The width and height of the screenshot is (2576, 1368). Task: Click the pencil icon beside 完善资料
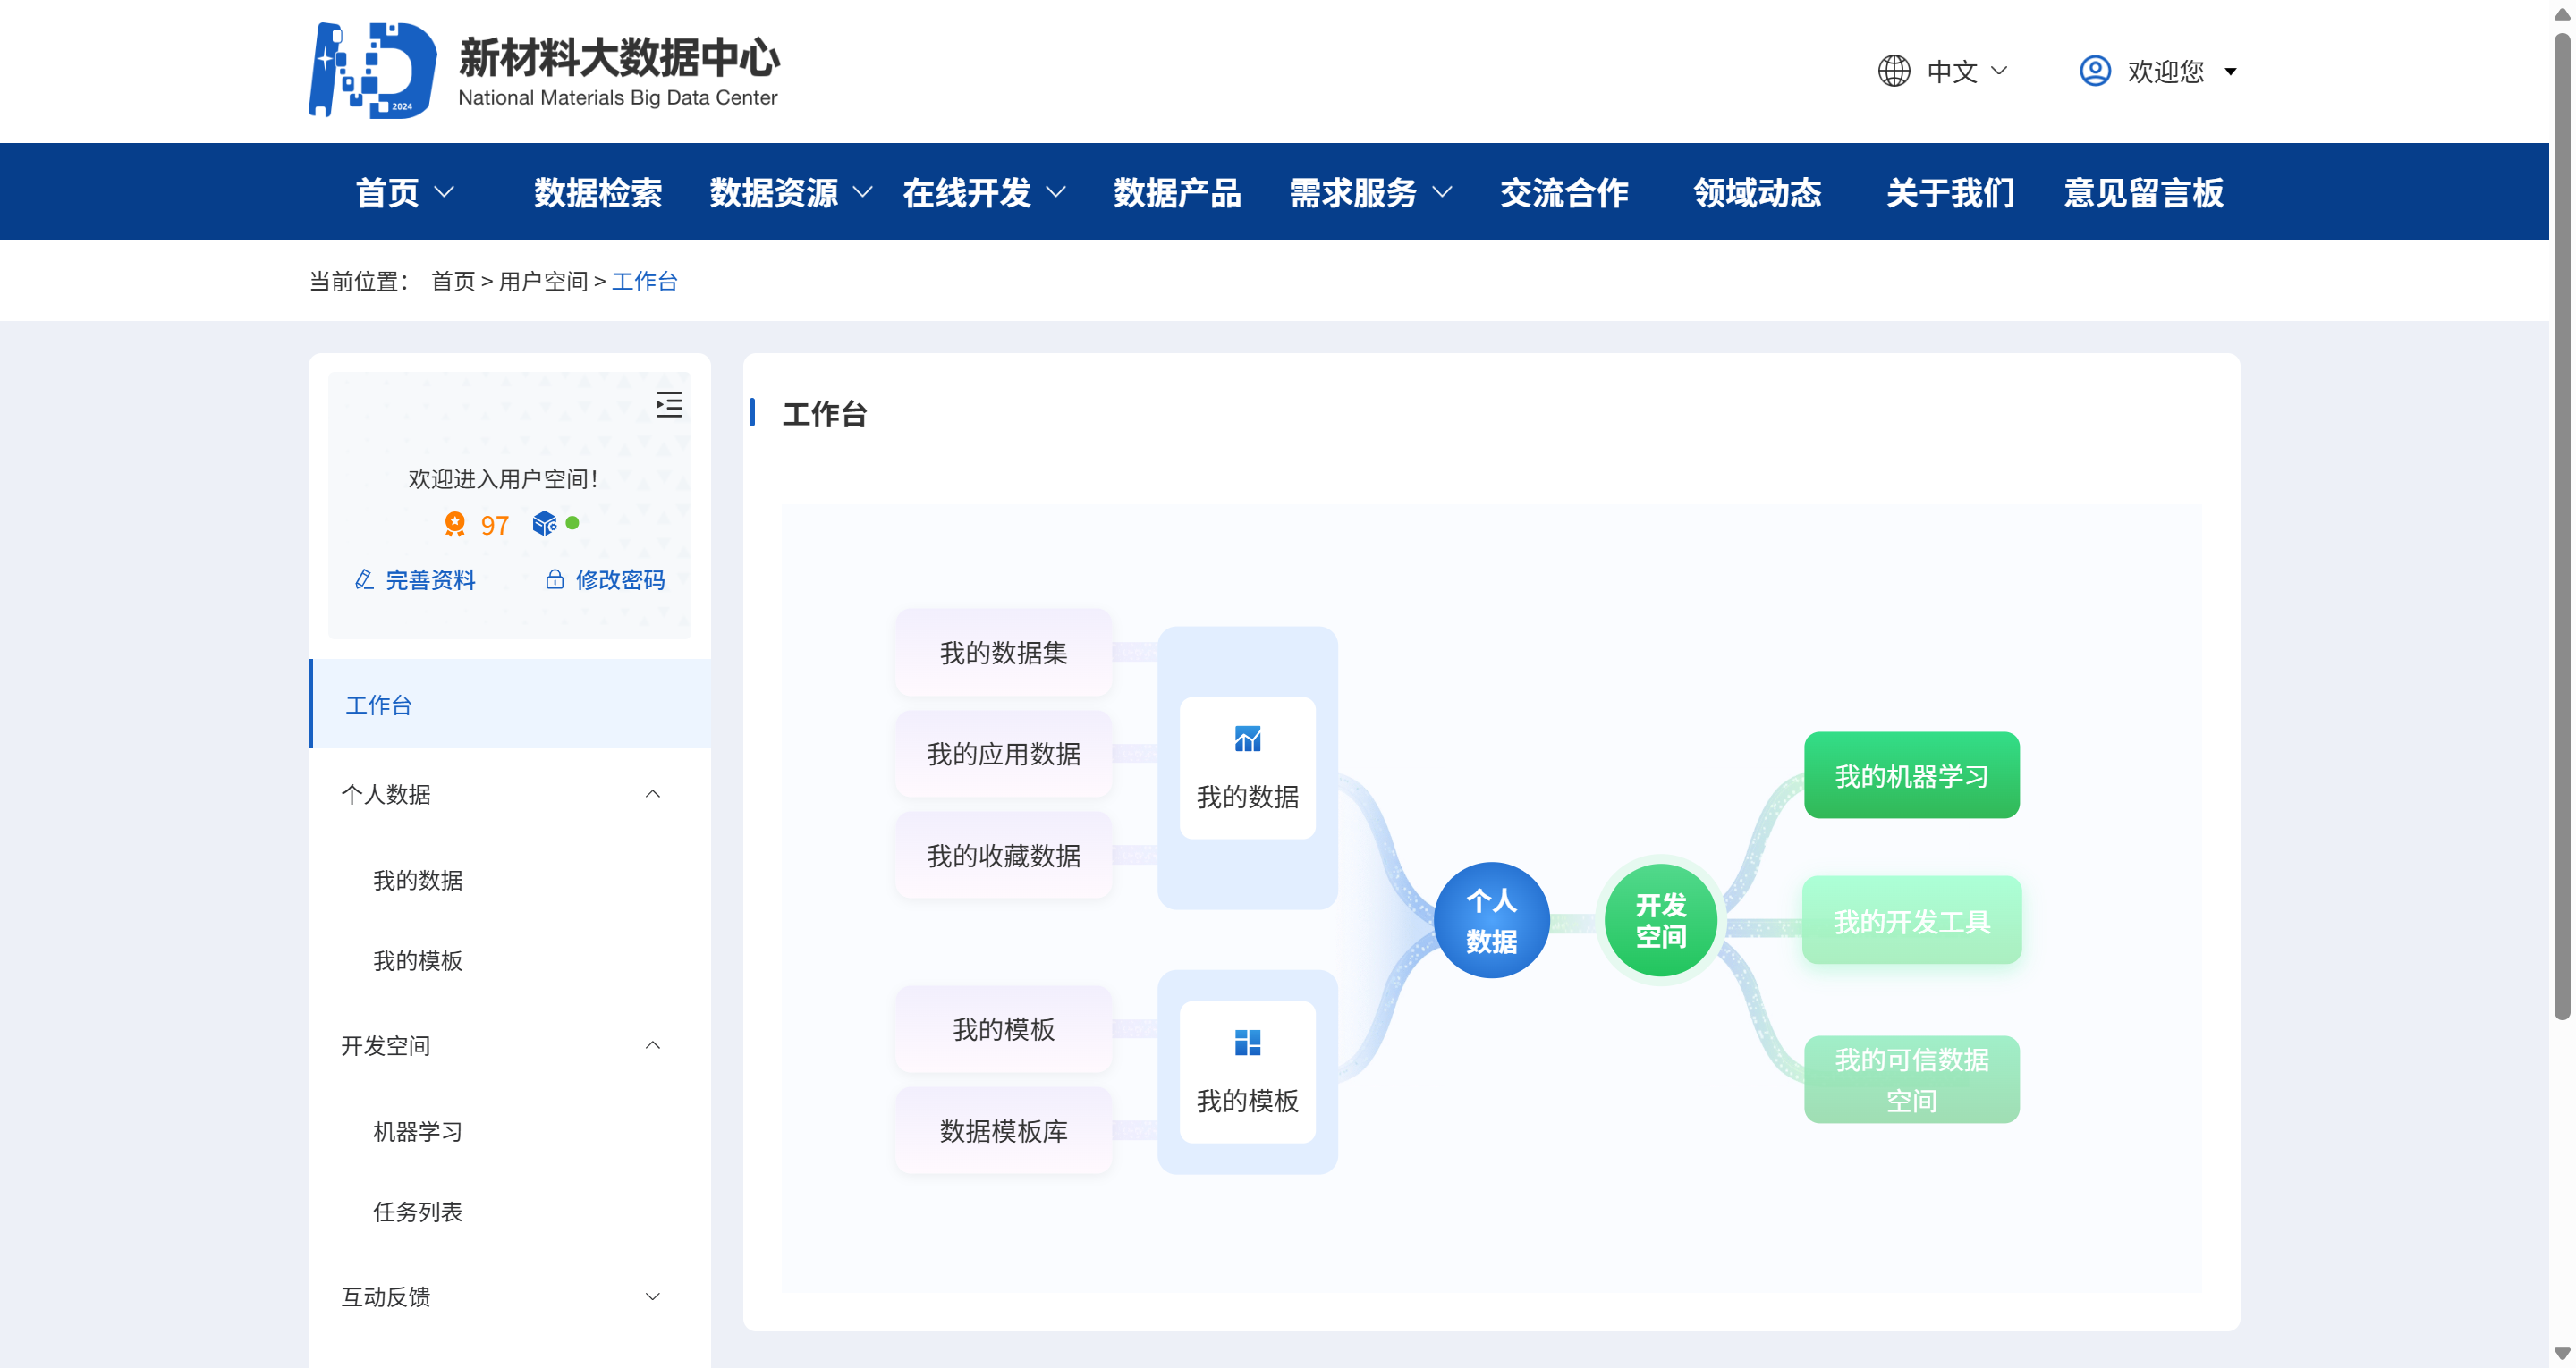(364, 580)
